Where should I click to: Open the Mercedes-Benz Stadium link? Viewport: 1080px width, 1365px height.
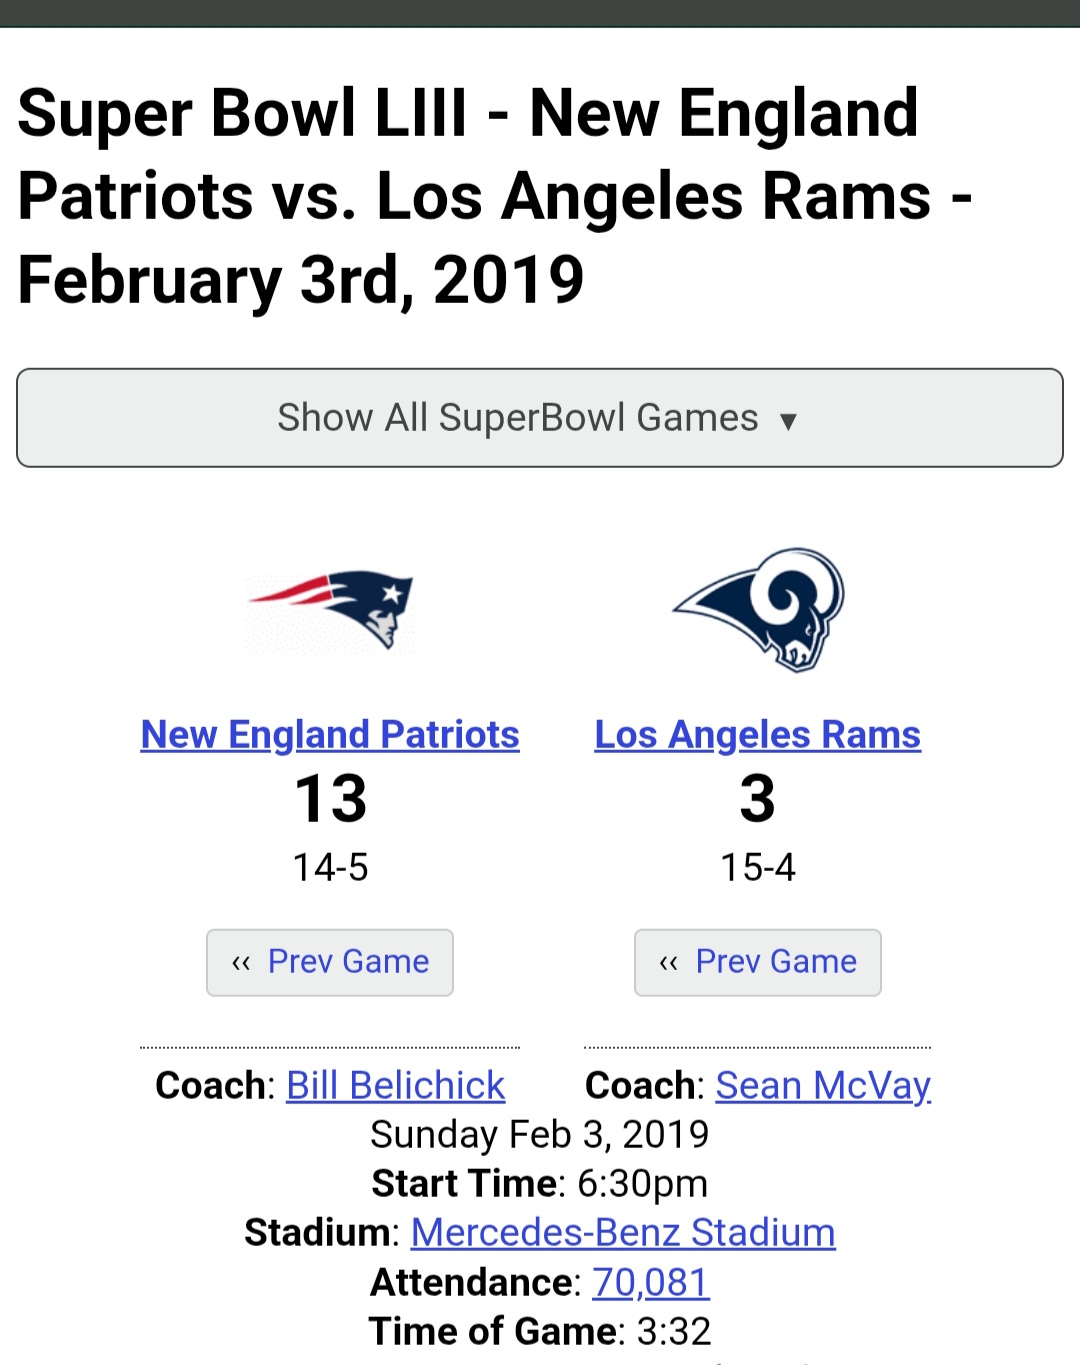coord(623,1232)
